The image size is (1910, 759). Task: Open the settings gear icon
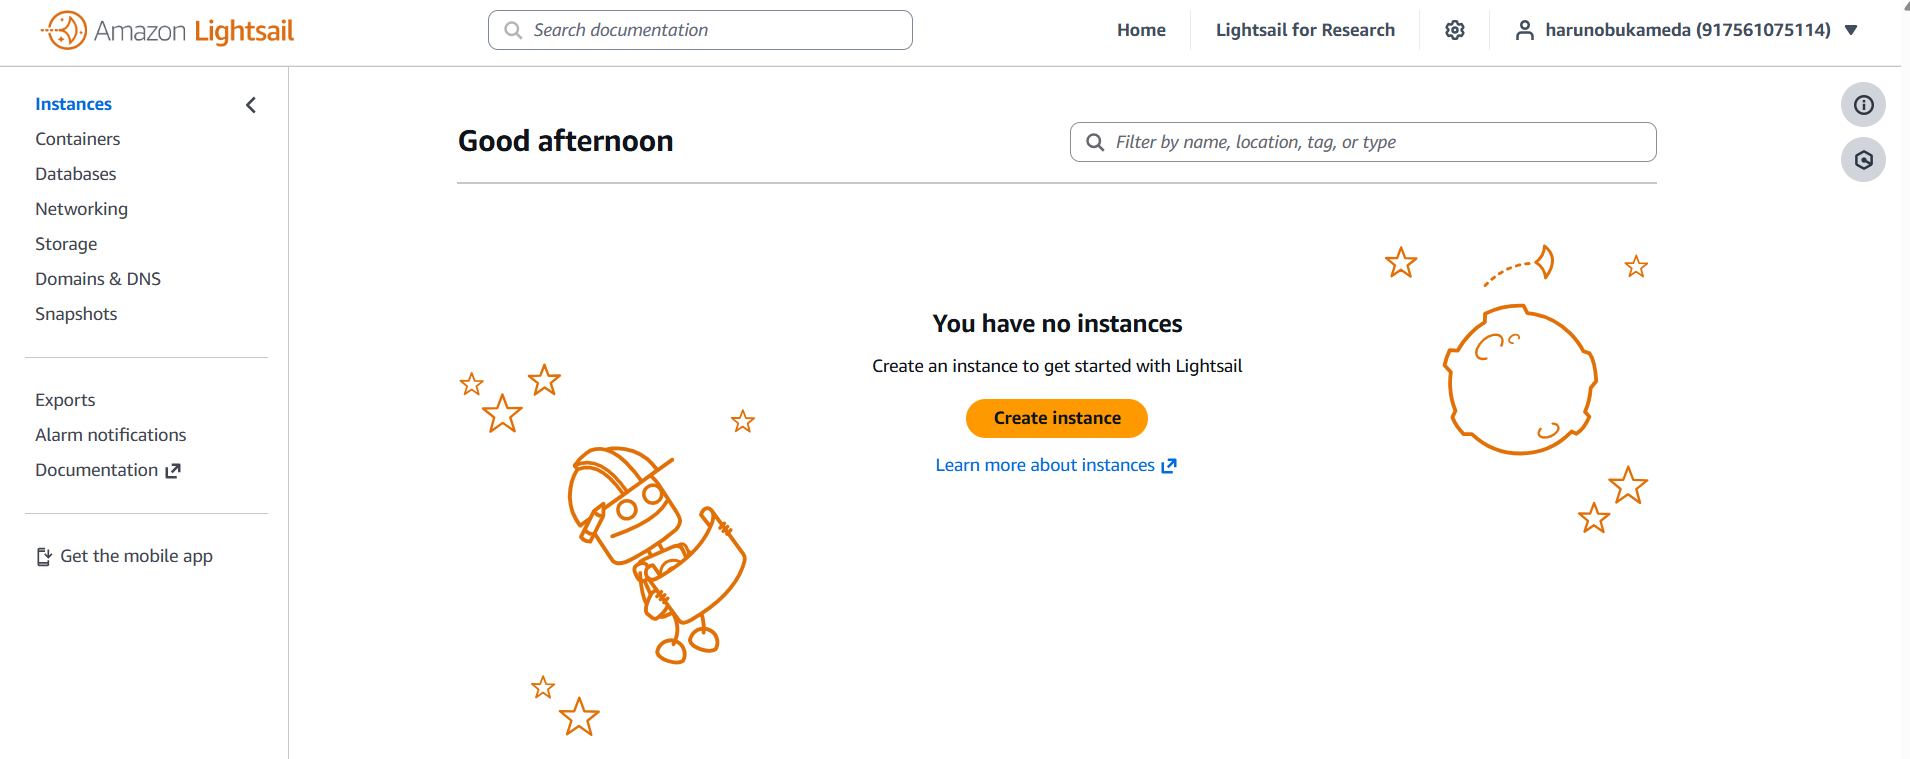(x=1455, y=30)
